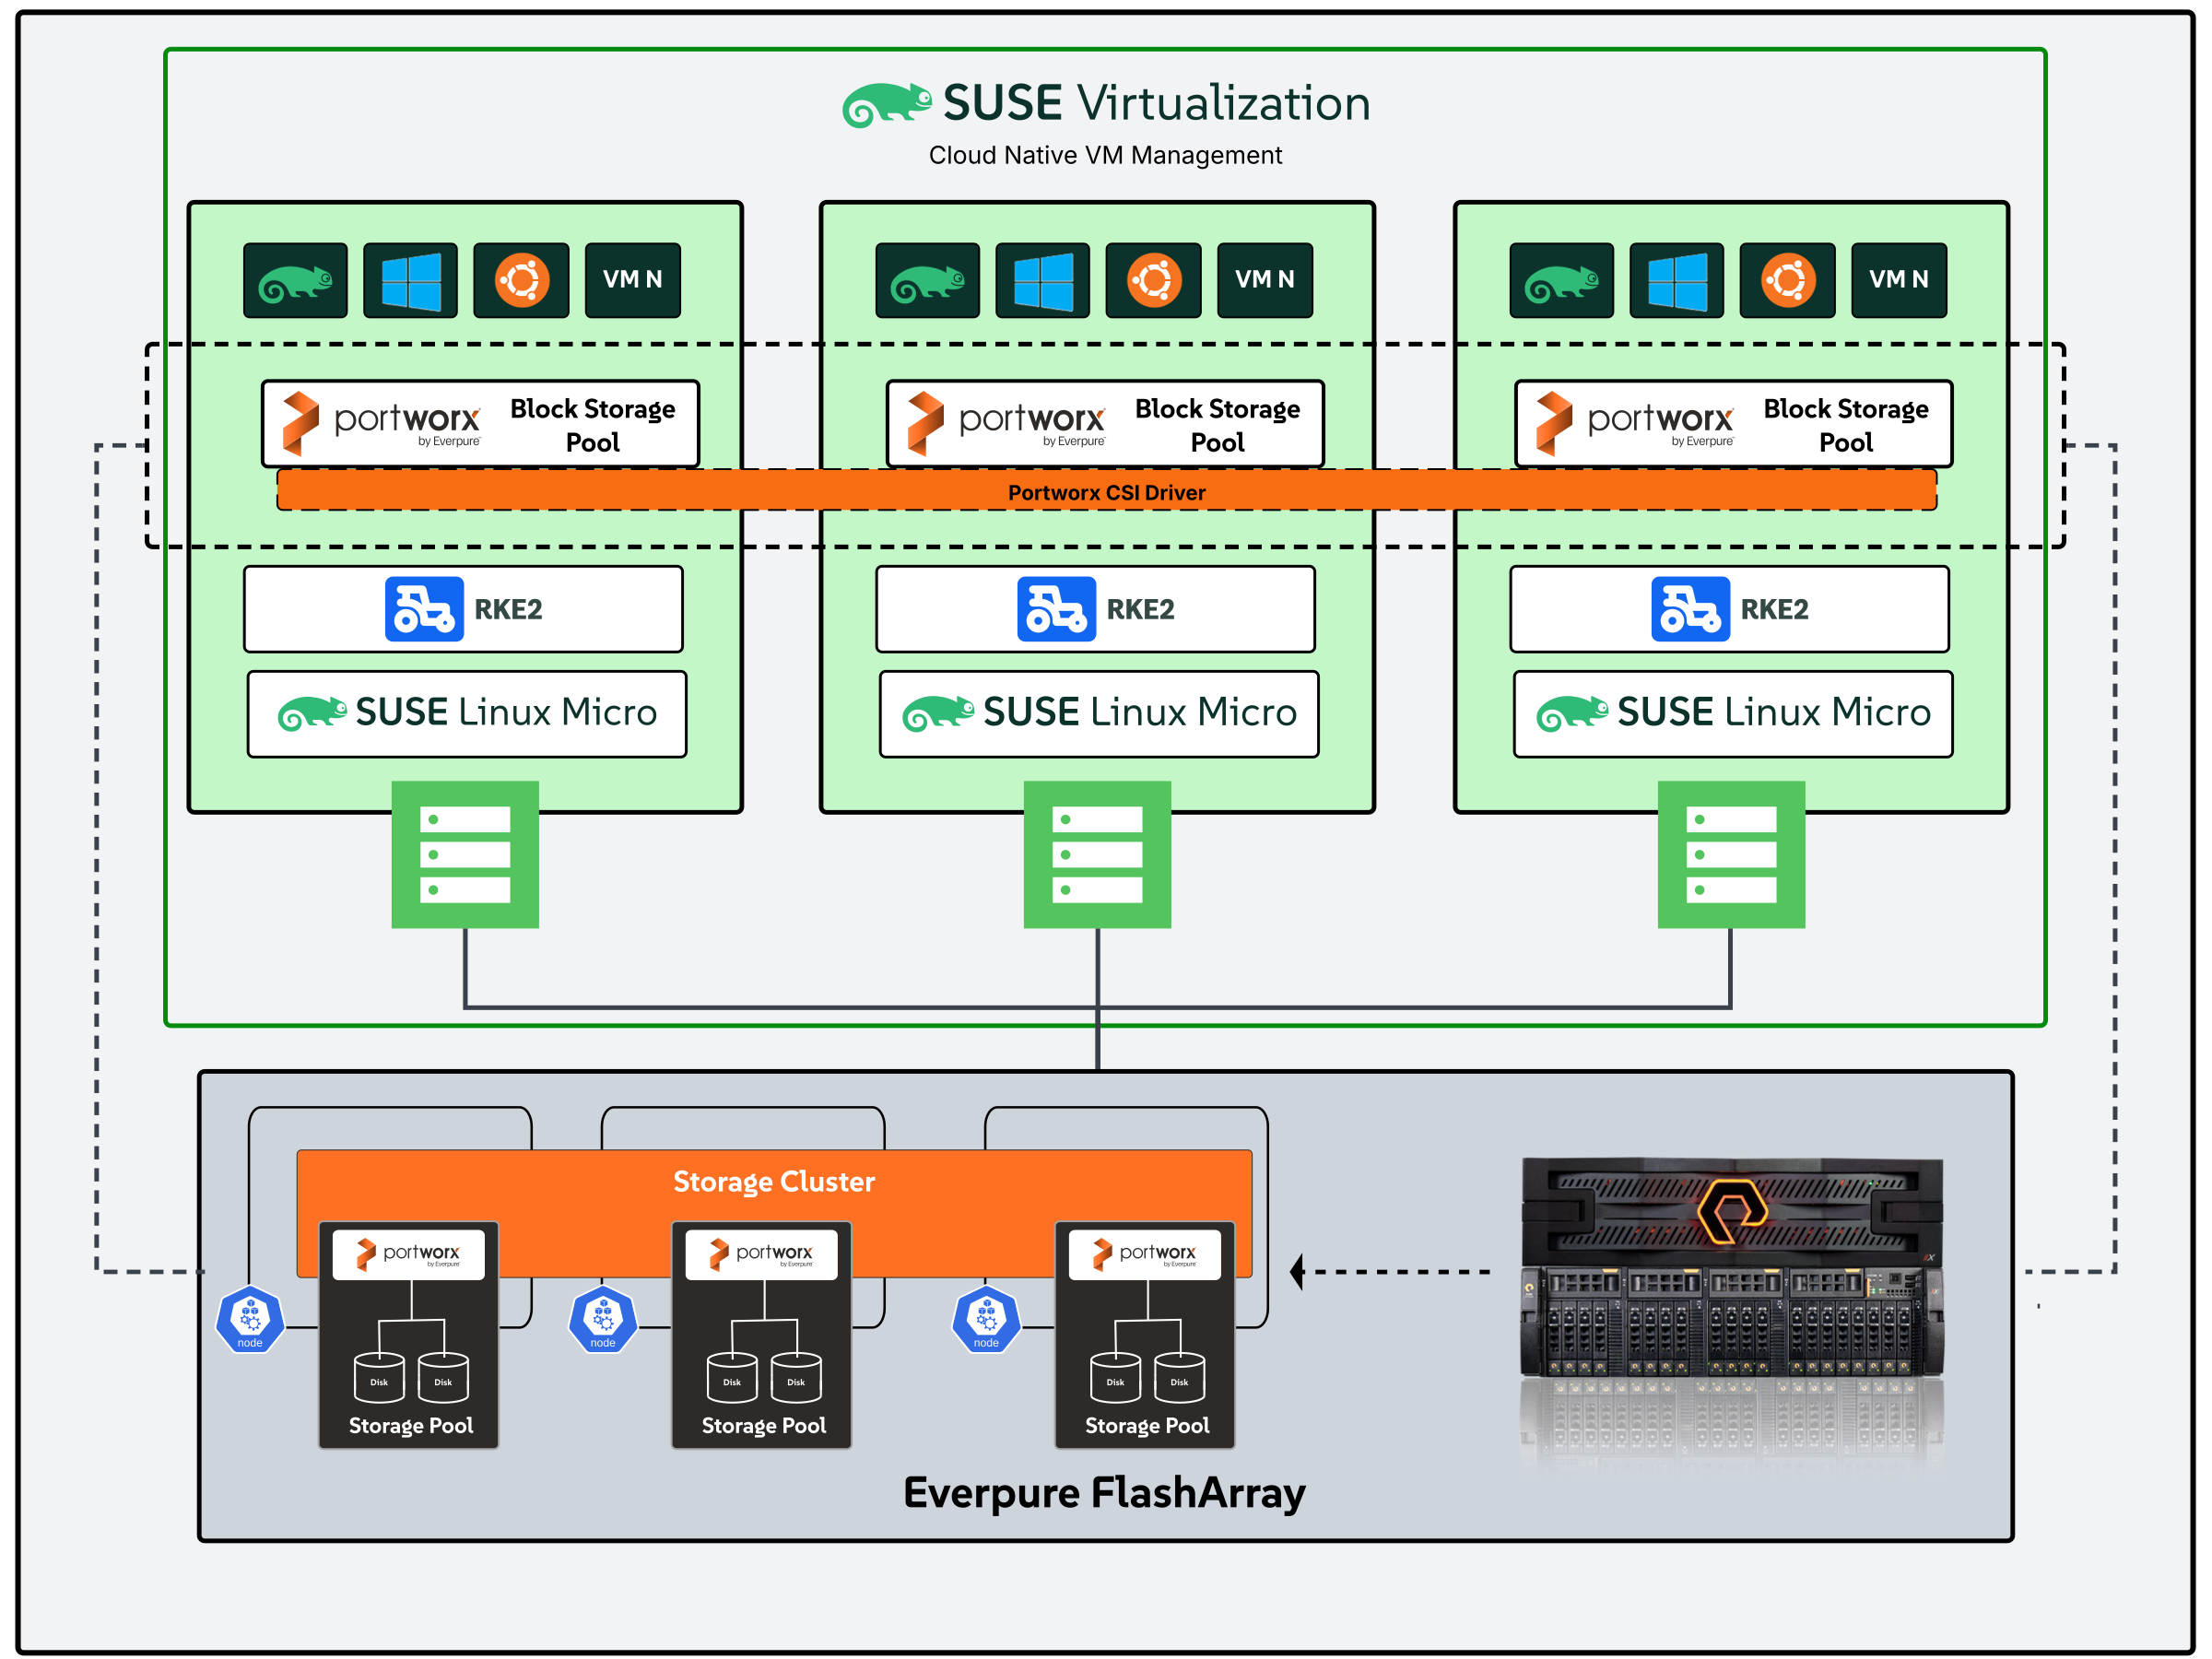
Task: Click the Portworx logo on left Storage Pool card
Action: click(408, 1254)
